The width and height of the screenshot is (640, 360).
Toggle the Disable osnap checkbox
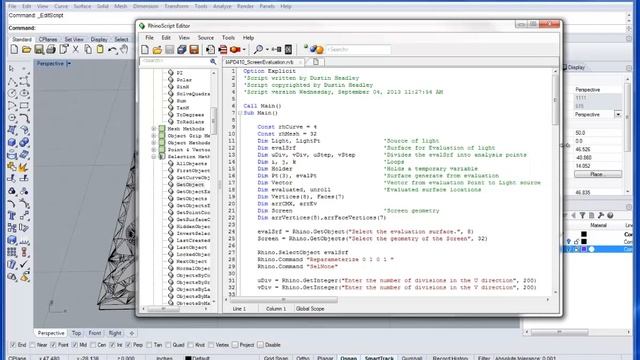260,345
